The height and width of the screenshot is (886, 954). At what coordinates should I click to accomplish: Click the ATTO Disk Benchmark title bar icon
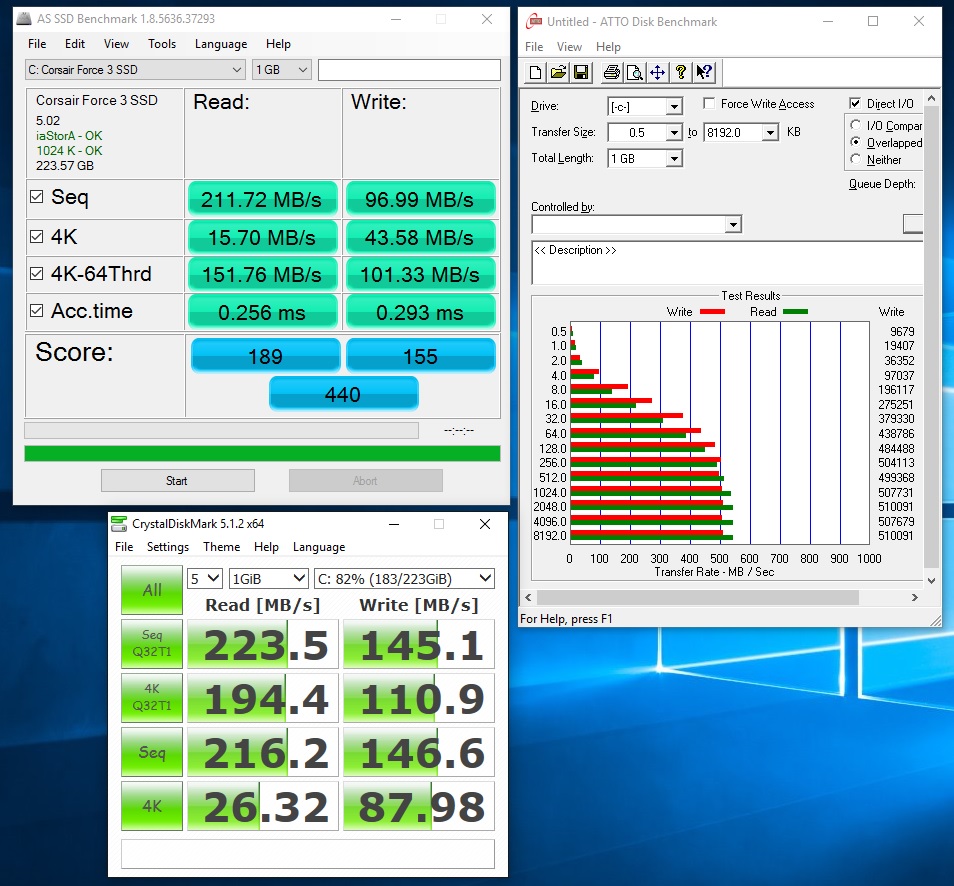tap(534, 21)
